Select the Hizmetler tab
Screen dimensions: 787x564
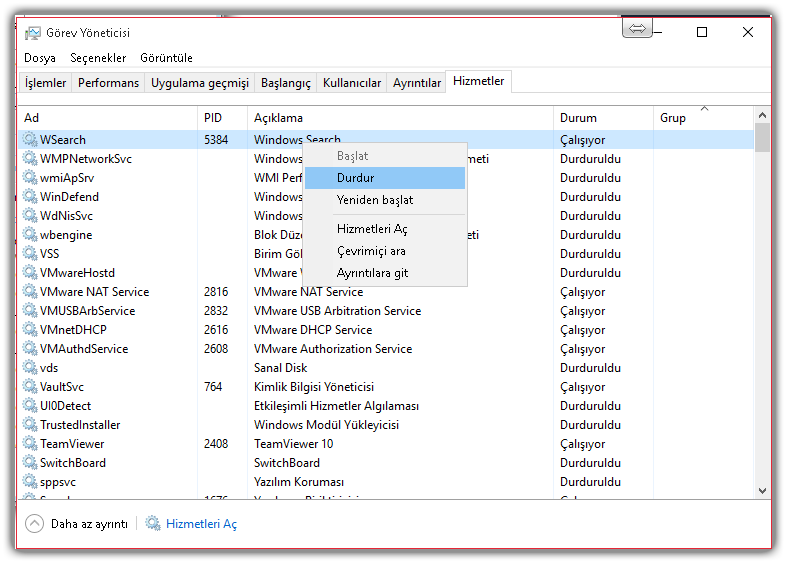pyautogui.click(x=478, y=81)
